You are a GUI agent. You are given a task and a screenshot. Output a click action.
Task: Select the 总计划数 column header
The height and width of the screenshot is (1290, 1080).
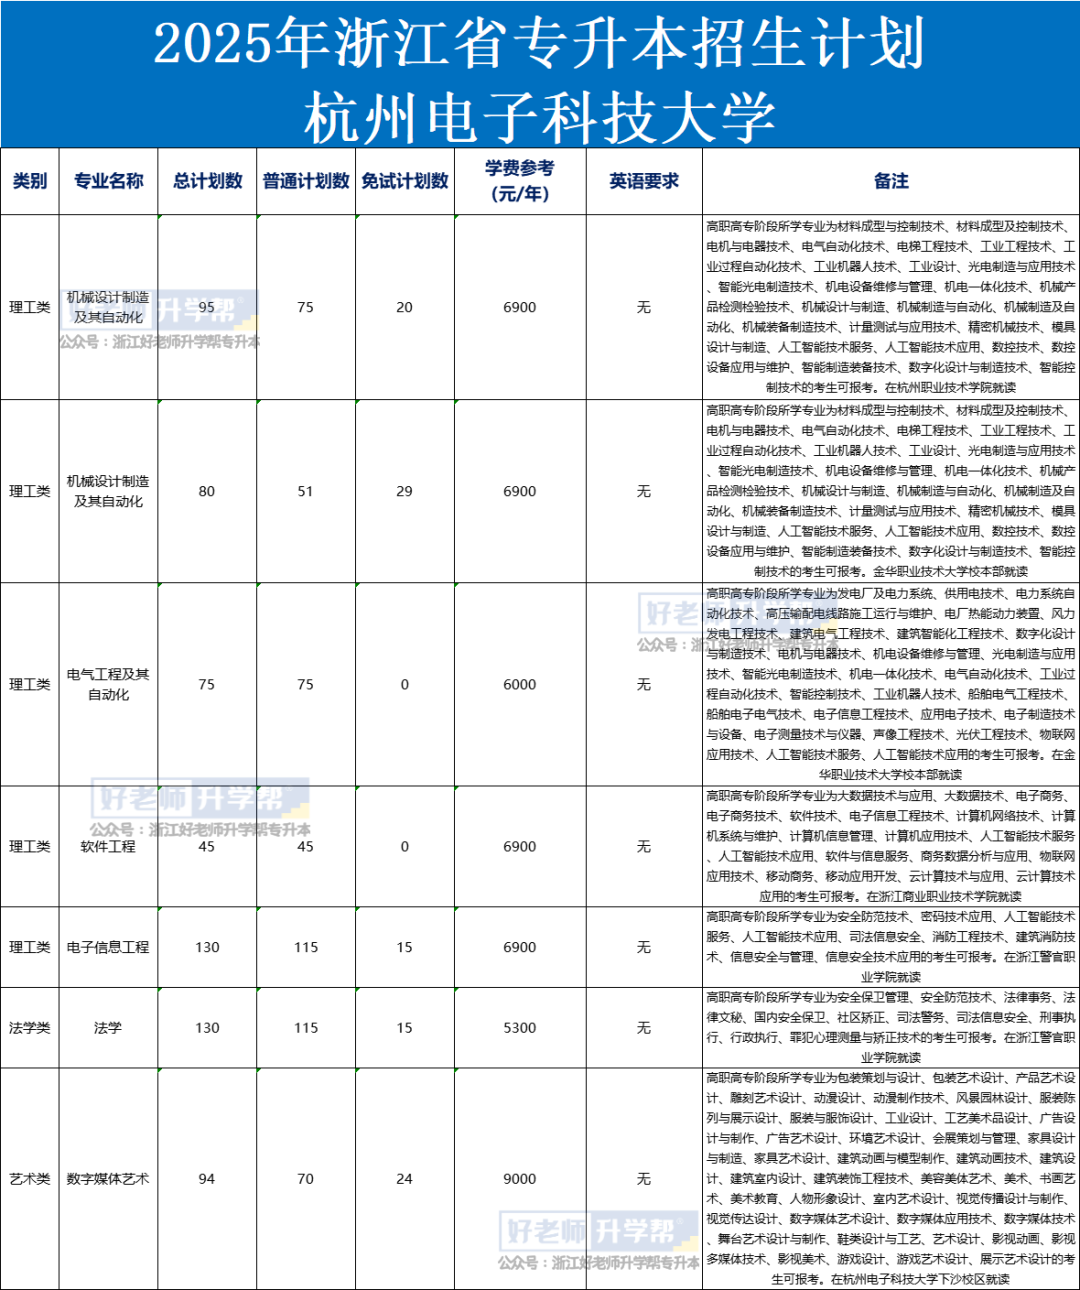point(207,181)
